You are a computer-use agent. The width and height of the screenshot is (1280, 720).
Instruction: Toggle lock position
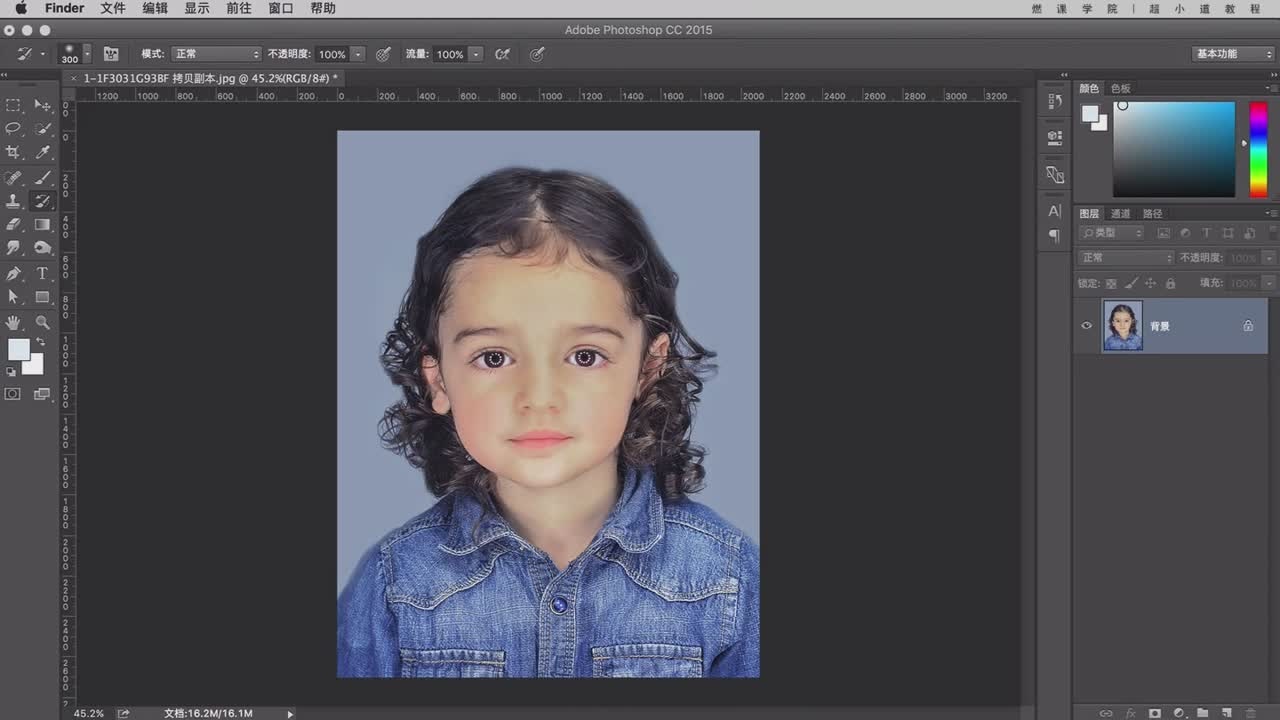click(x=1151, y=283)
